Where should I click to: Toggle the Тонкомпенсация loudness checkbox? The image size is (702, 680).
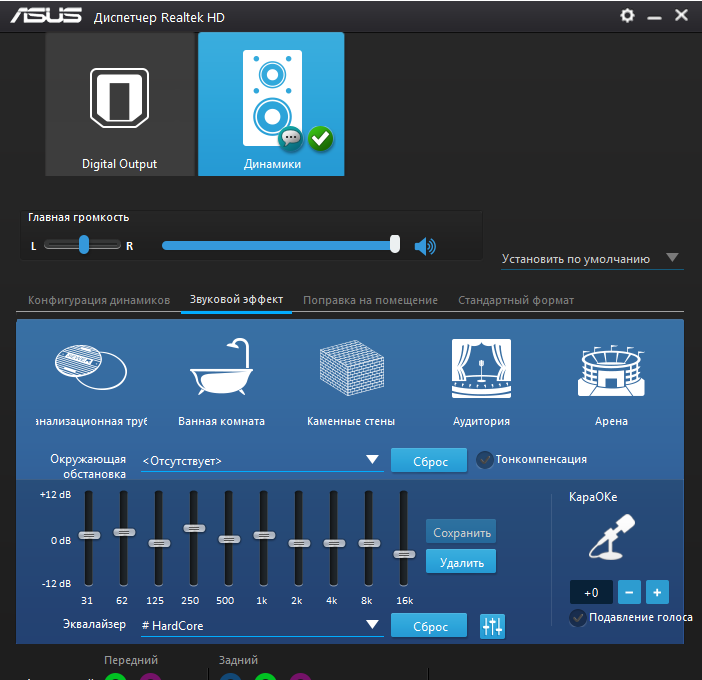pos(485,460)
